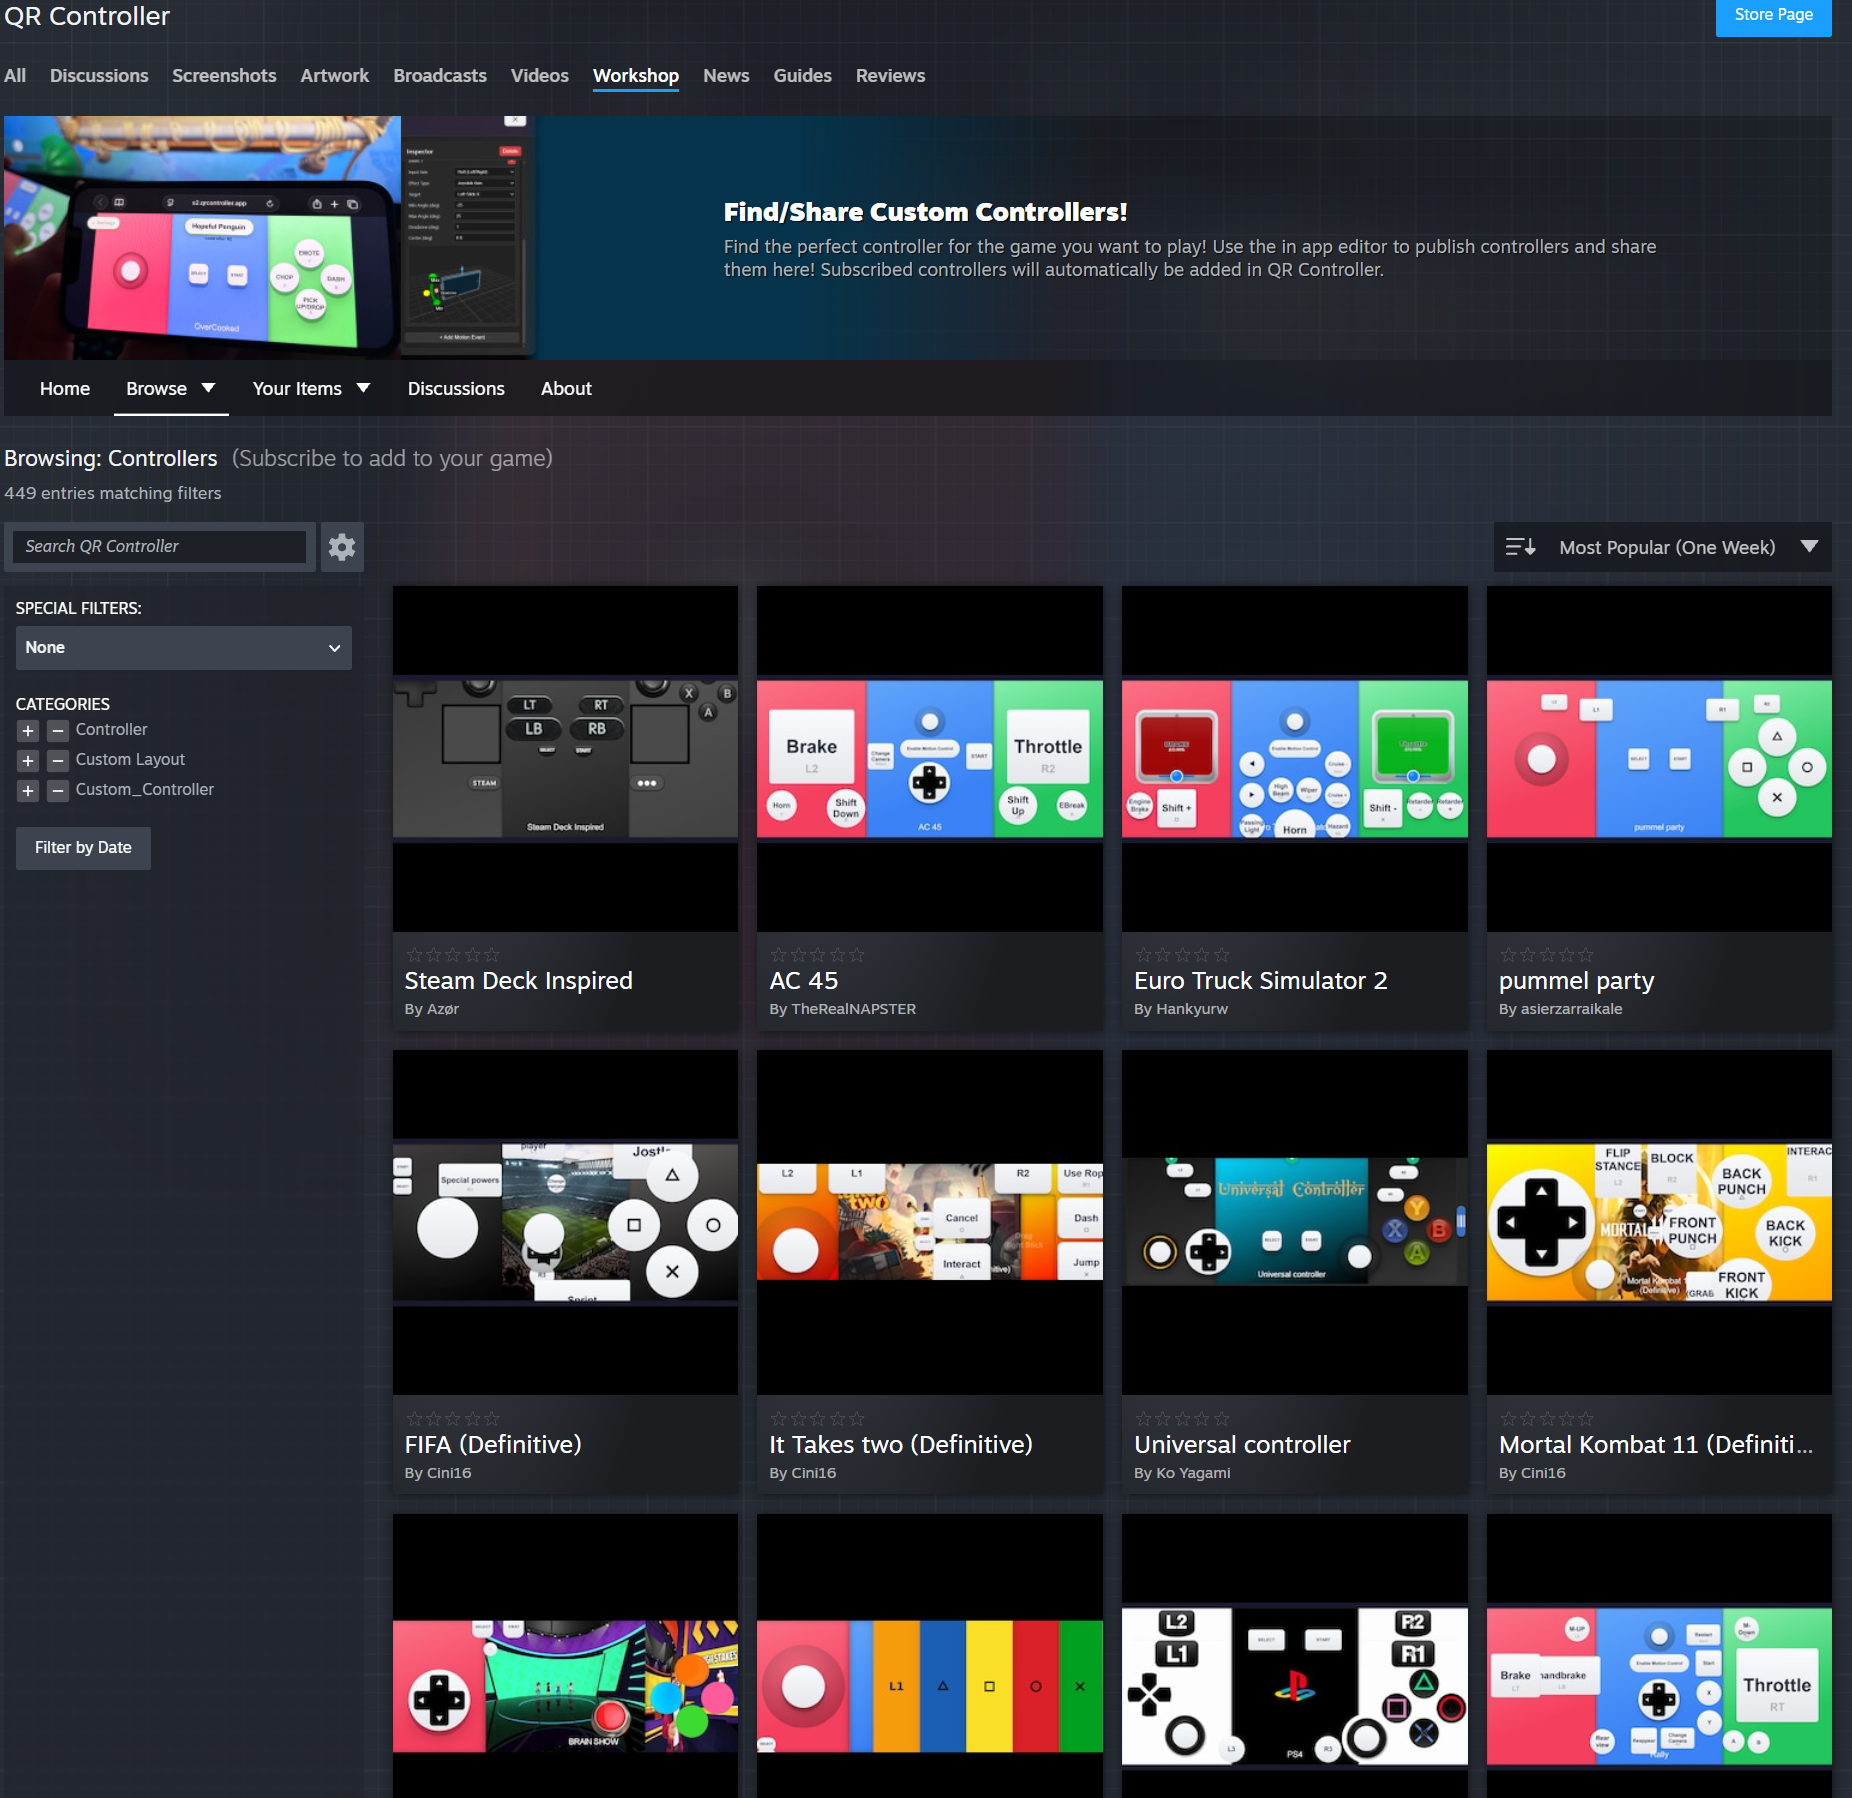Open the Mortal Kombat 11 thumbnail
The image size is (1852, 1798).
click(x=1660, y=1223)
